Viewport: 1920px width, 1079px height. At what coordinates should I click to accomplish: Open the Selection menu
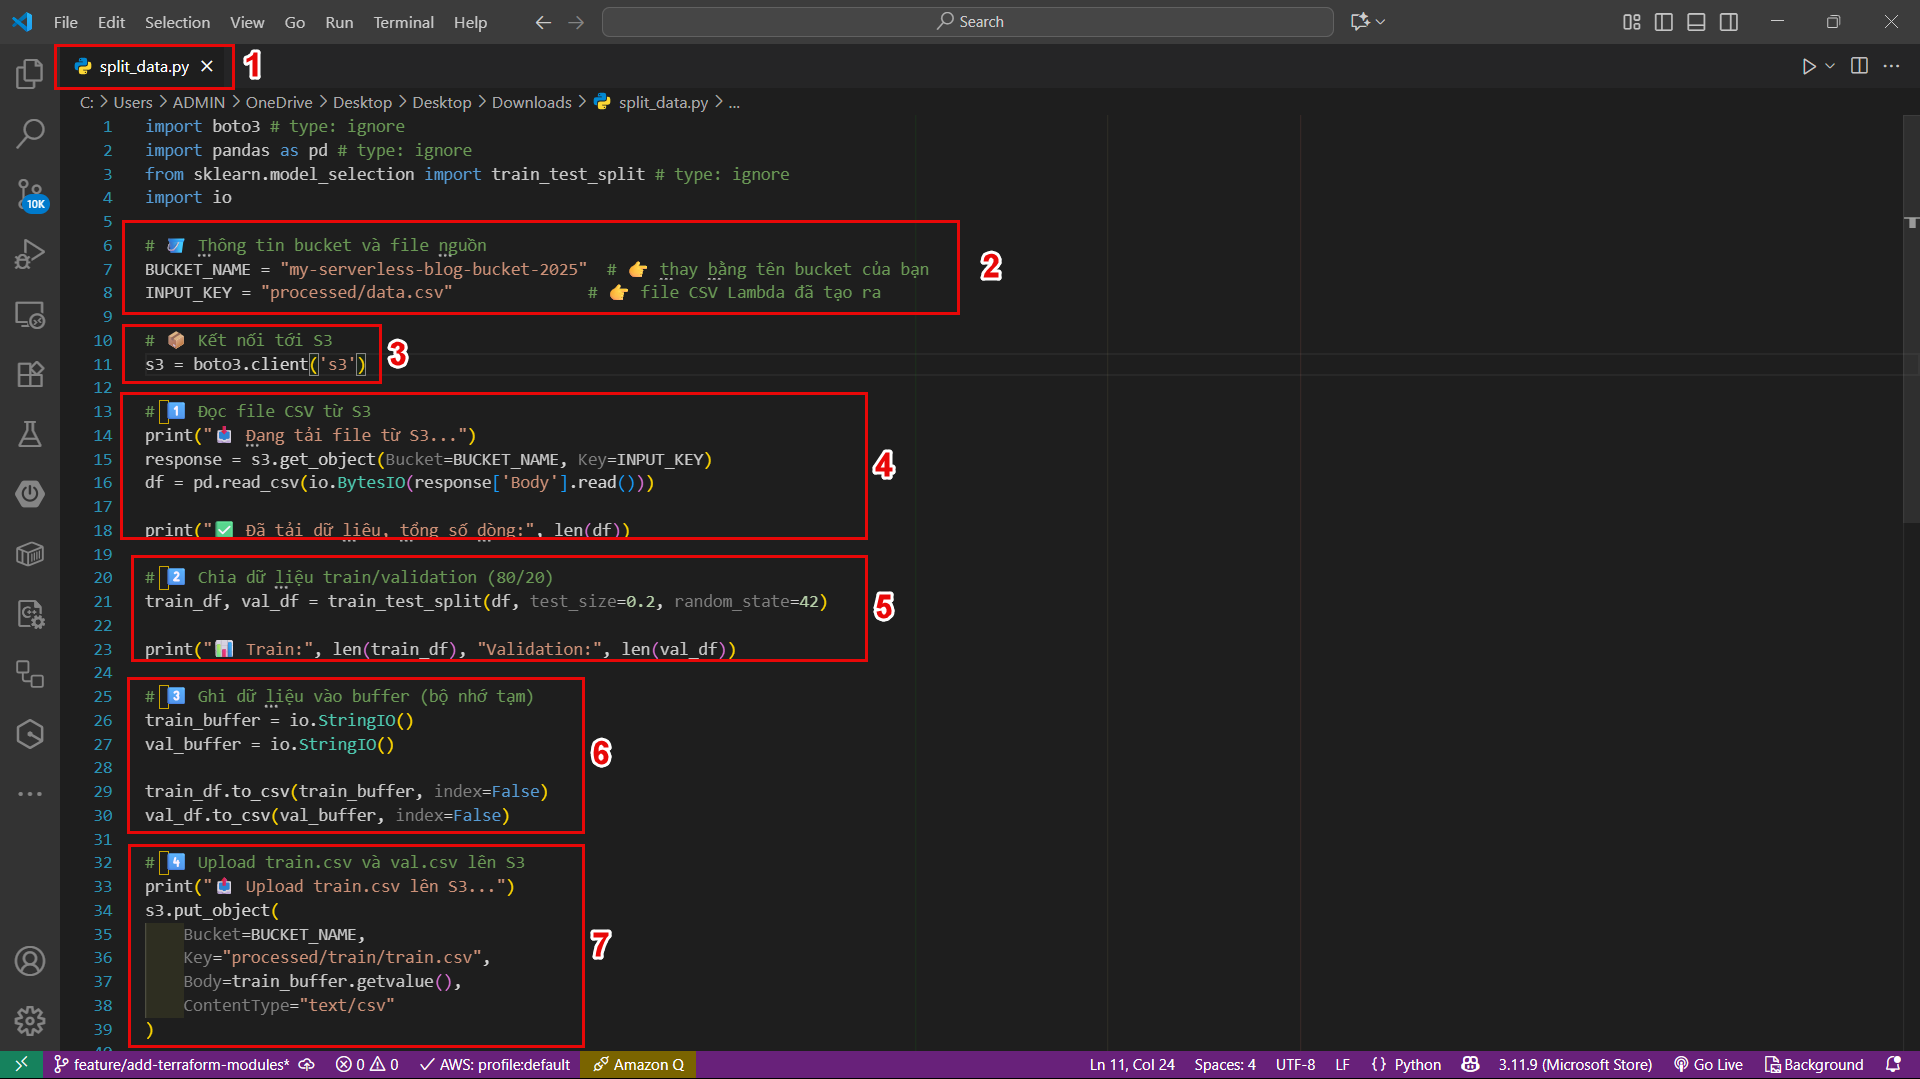click(x=177, y=22)
